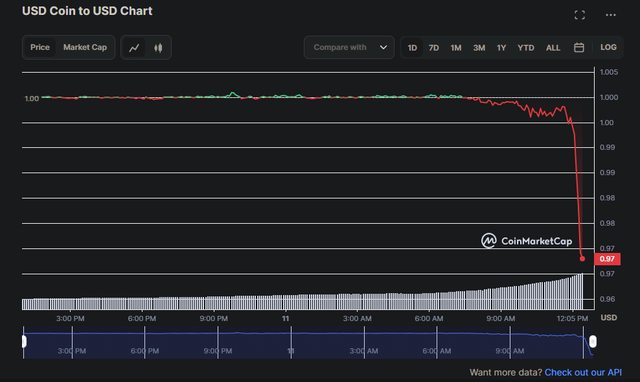Grab the right range slider handle
Viewport: 640px width, 382px height.
tap(593, 341)
